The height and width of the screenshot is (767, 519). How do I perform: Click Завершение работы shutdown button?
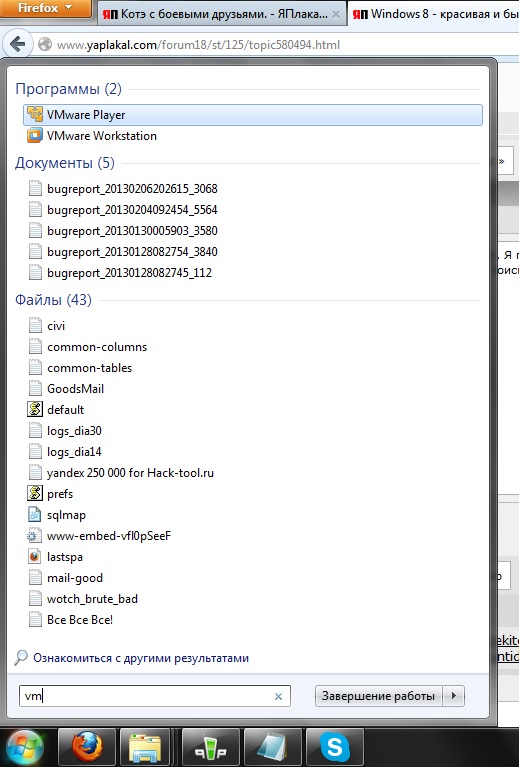[378, 696]
